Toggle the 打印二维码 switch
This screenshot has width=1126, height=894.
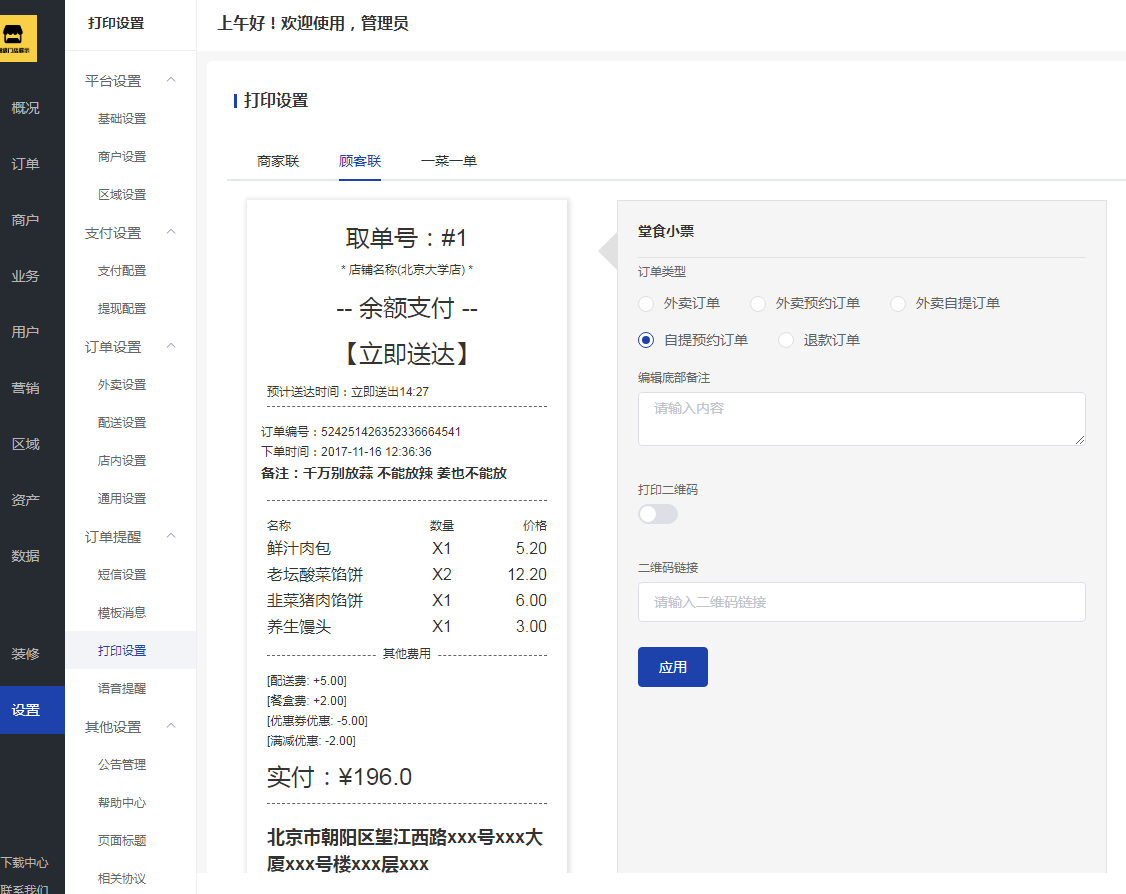(x=658, y=514)
